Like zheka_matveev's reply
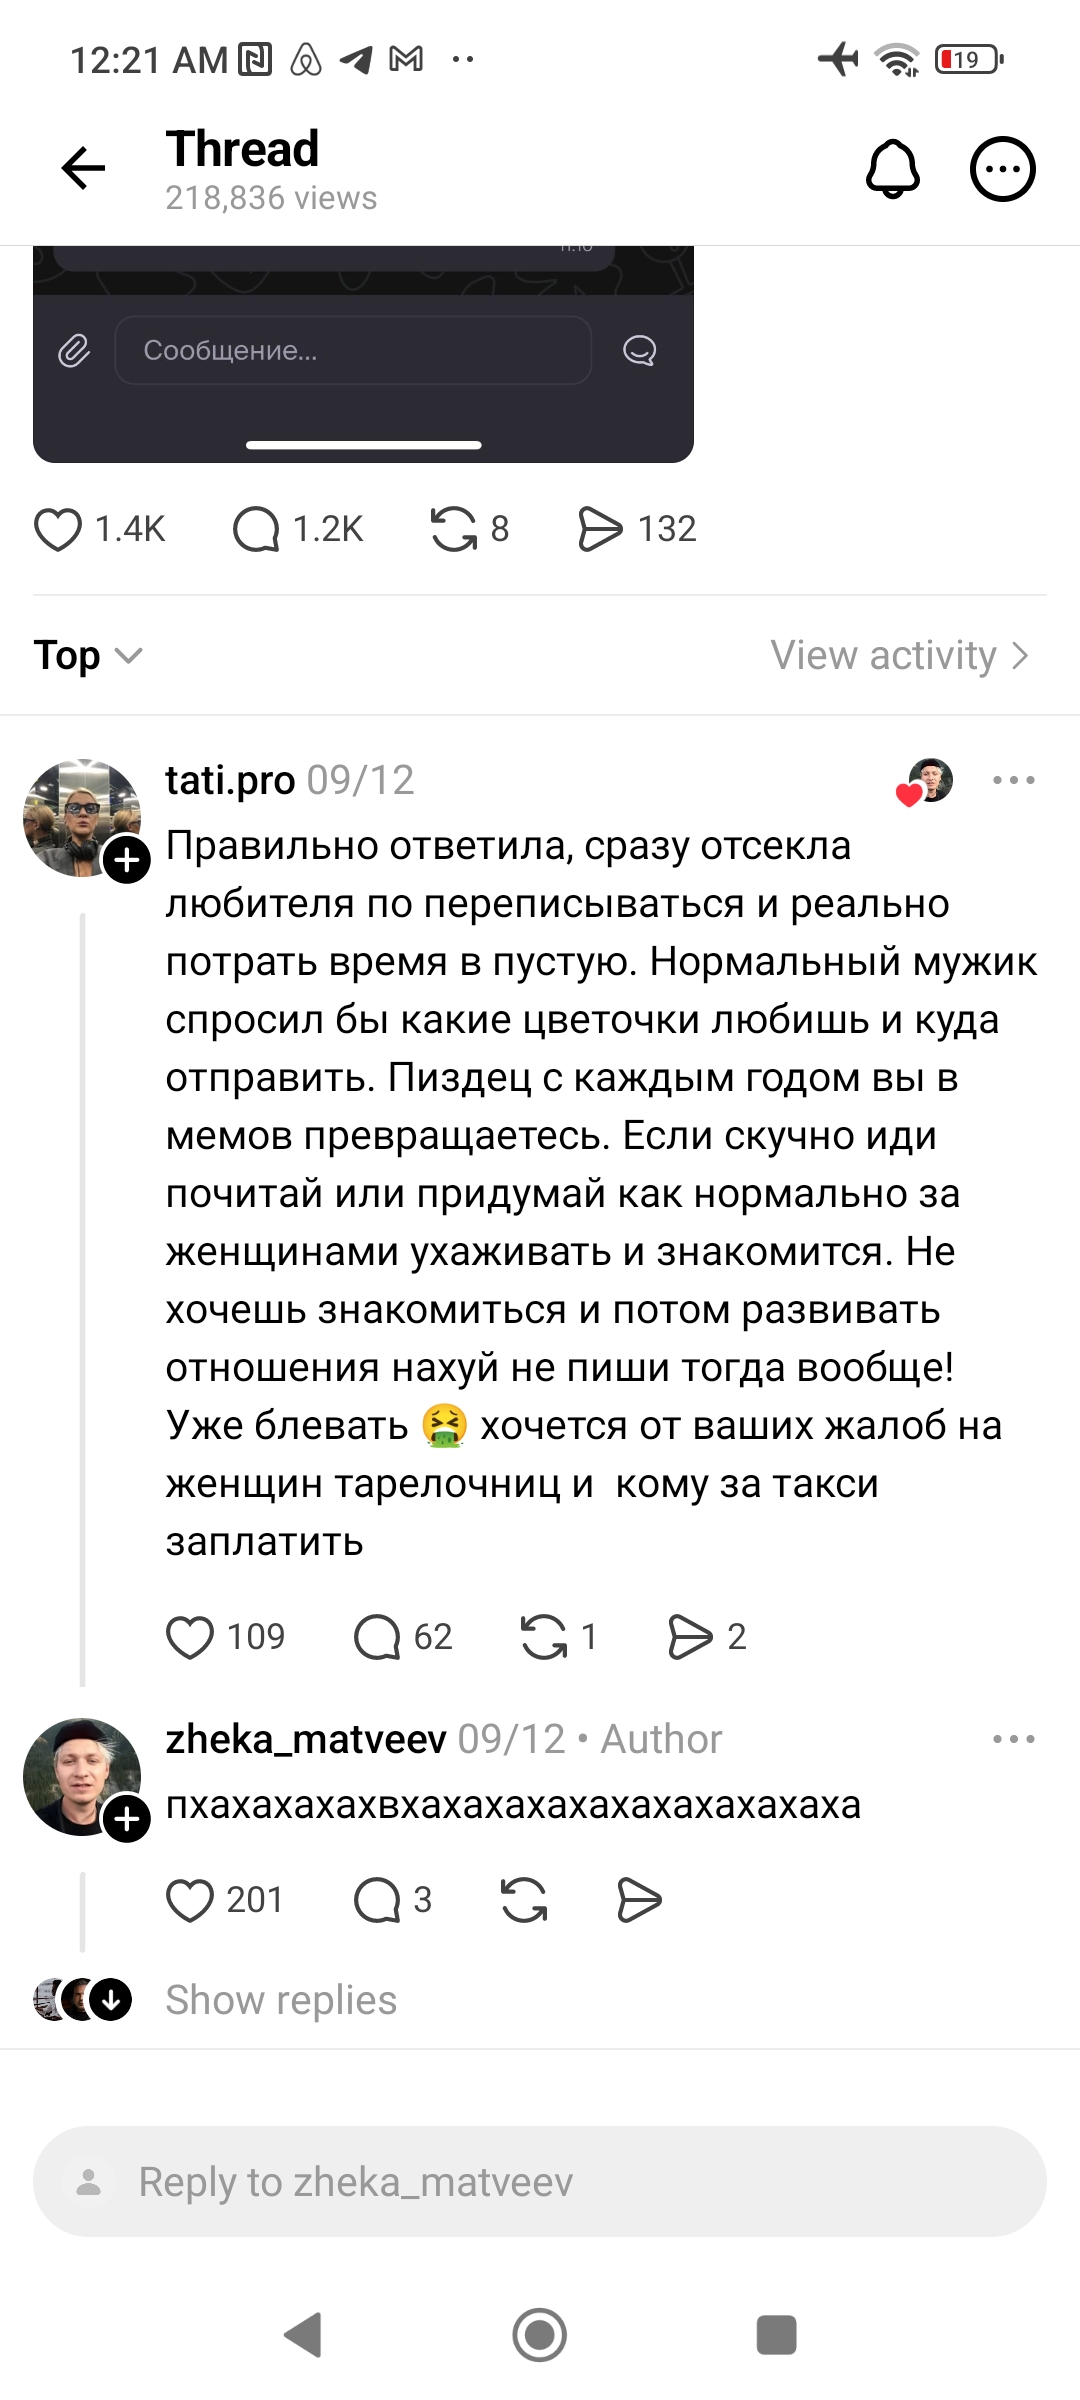This screenshot has height=2400, width=1080. click(190, 1900)
